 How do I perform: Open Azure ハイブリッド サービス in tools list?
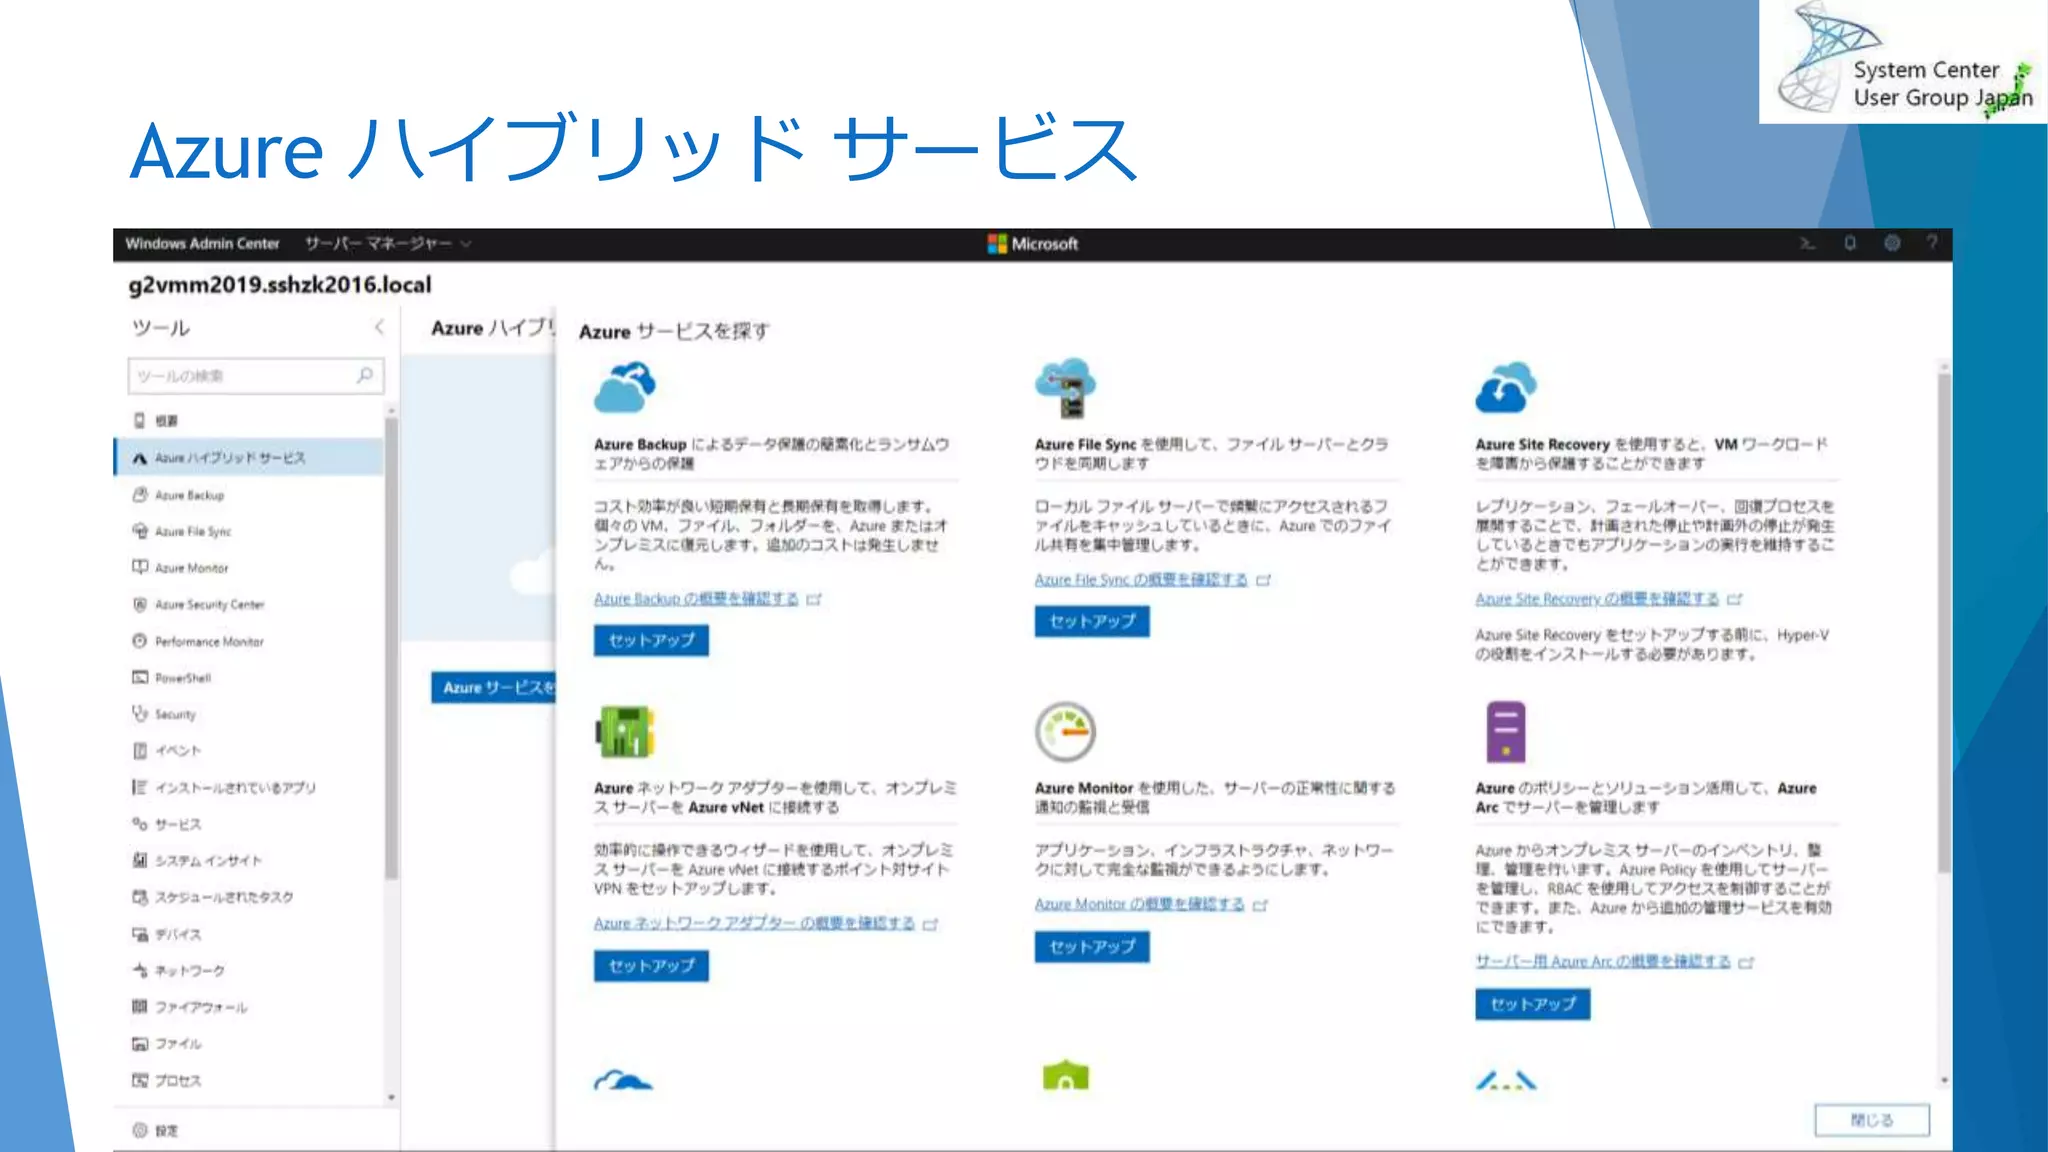tap(250, 458)
